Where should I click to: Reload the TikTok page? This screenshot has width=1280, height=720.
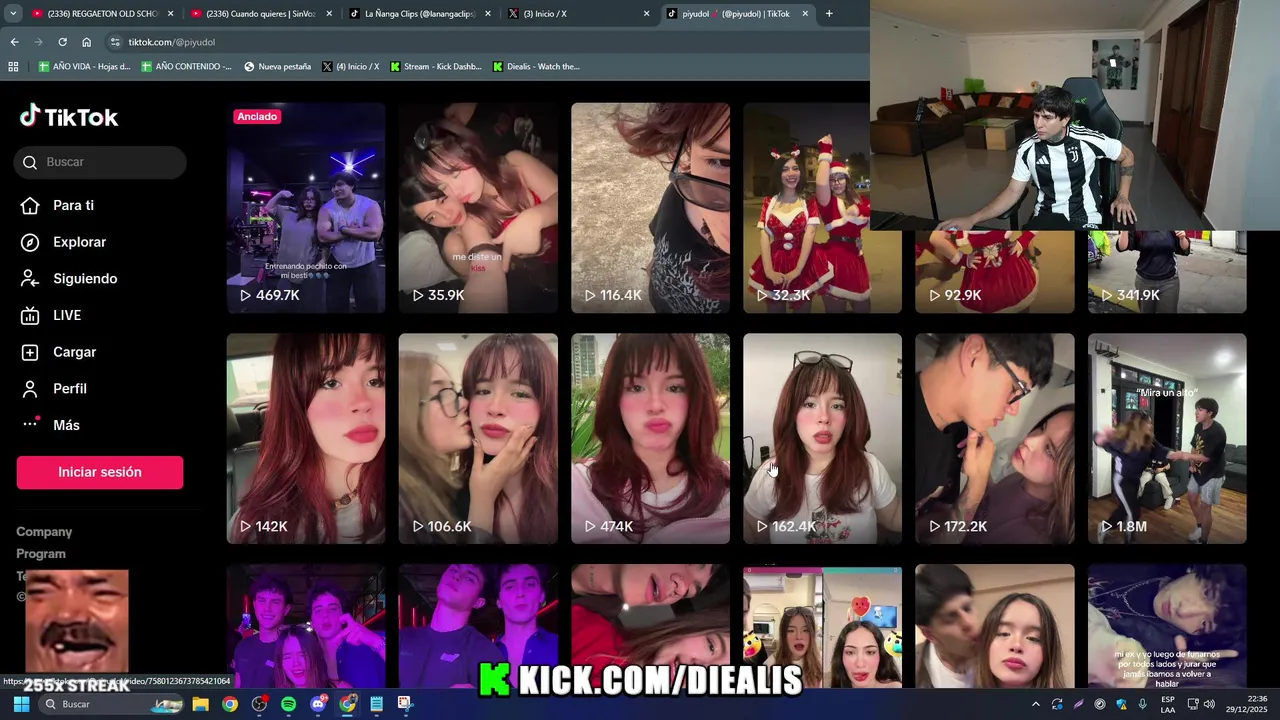pos(62,42)
